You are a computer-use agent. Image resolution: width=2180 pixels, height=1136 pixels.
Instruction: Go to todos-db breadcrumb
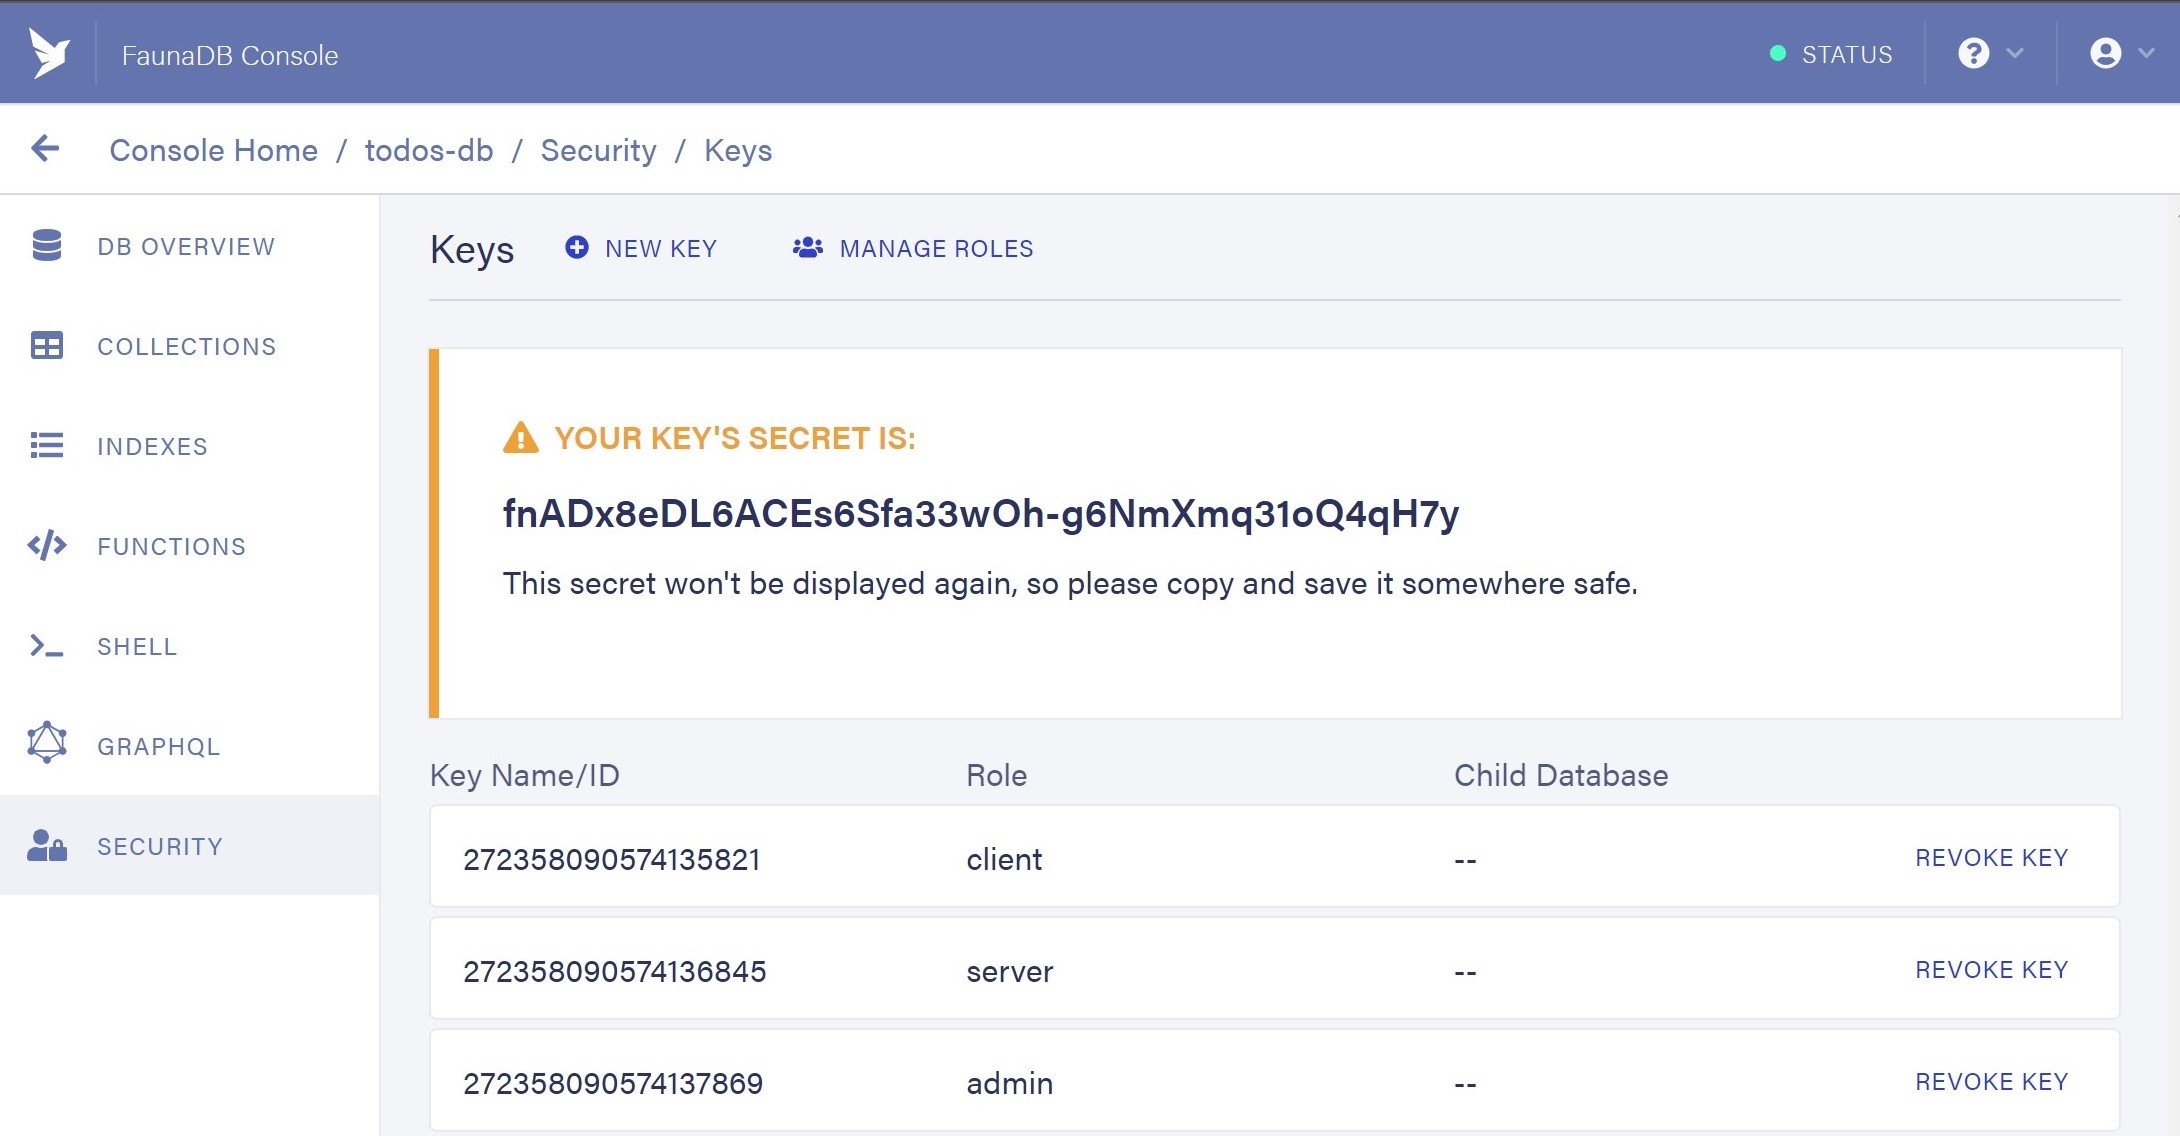click(429, 150)
